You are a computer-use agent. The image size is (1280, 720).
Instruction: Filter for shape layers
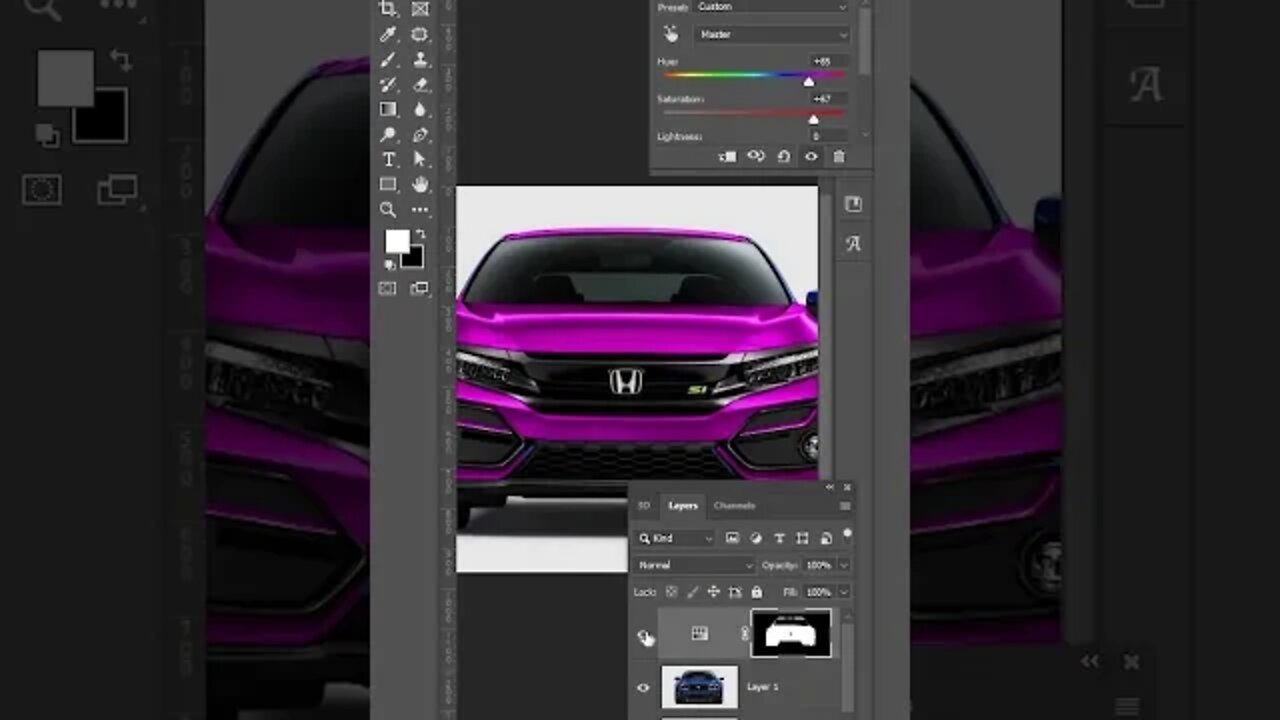tap(802, 538)
